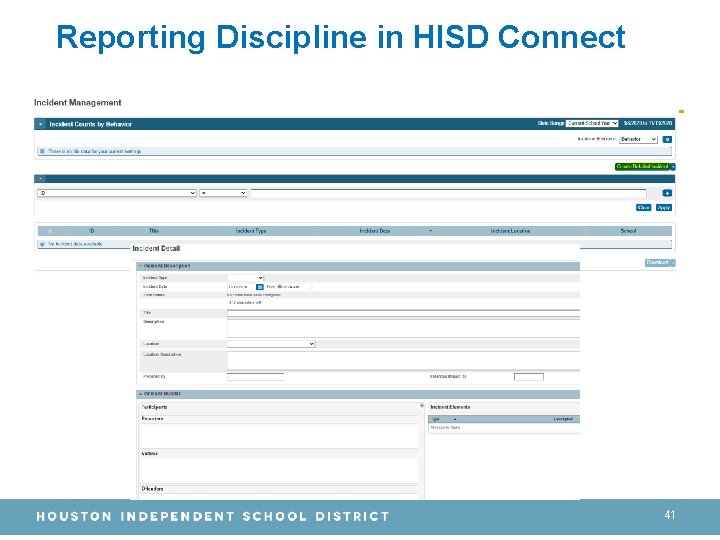Collapse the Incident Builder section
Screen dimensions: 720x540
141,394
